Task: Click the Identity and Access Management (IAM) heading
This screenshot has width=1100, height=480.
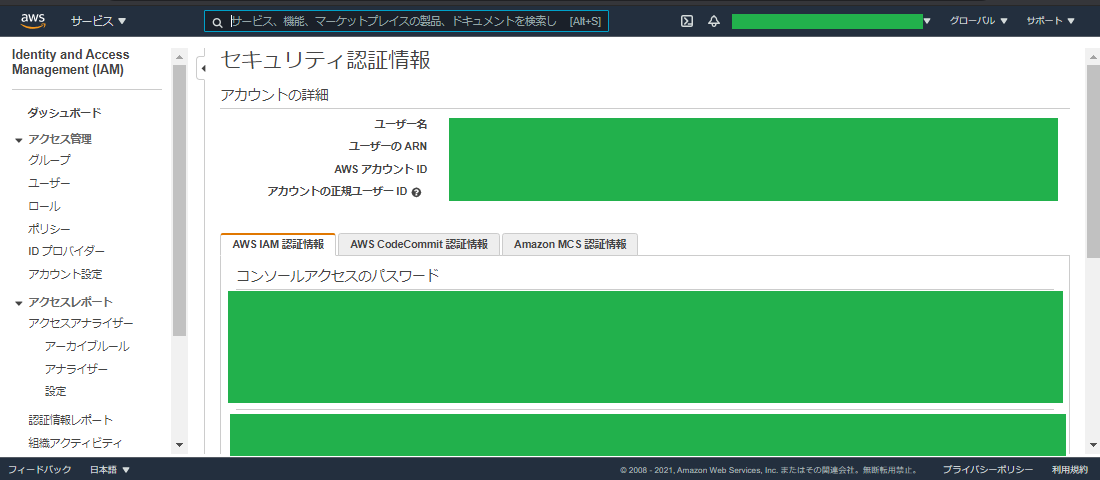Action: [71, 62]
